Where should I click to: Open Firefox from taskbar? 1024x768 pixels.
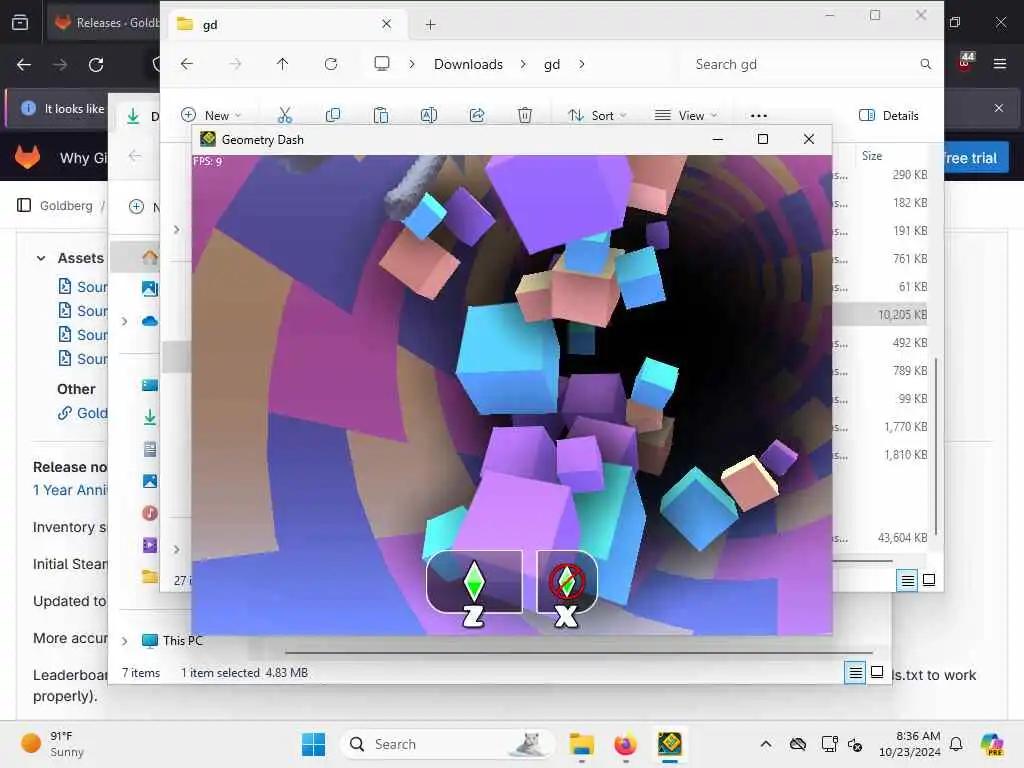[x=625, y=744]
